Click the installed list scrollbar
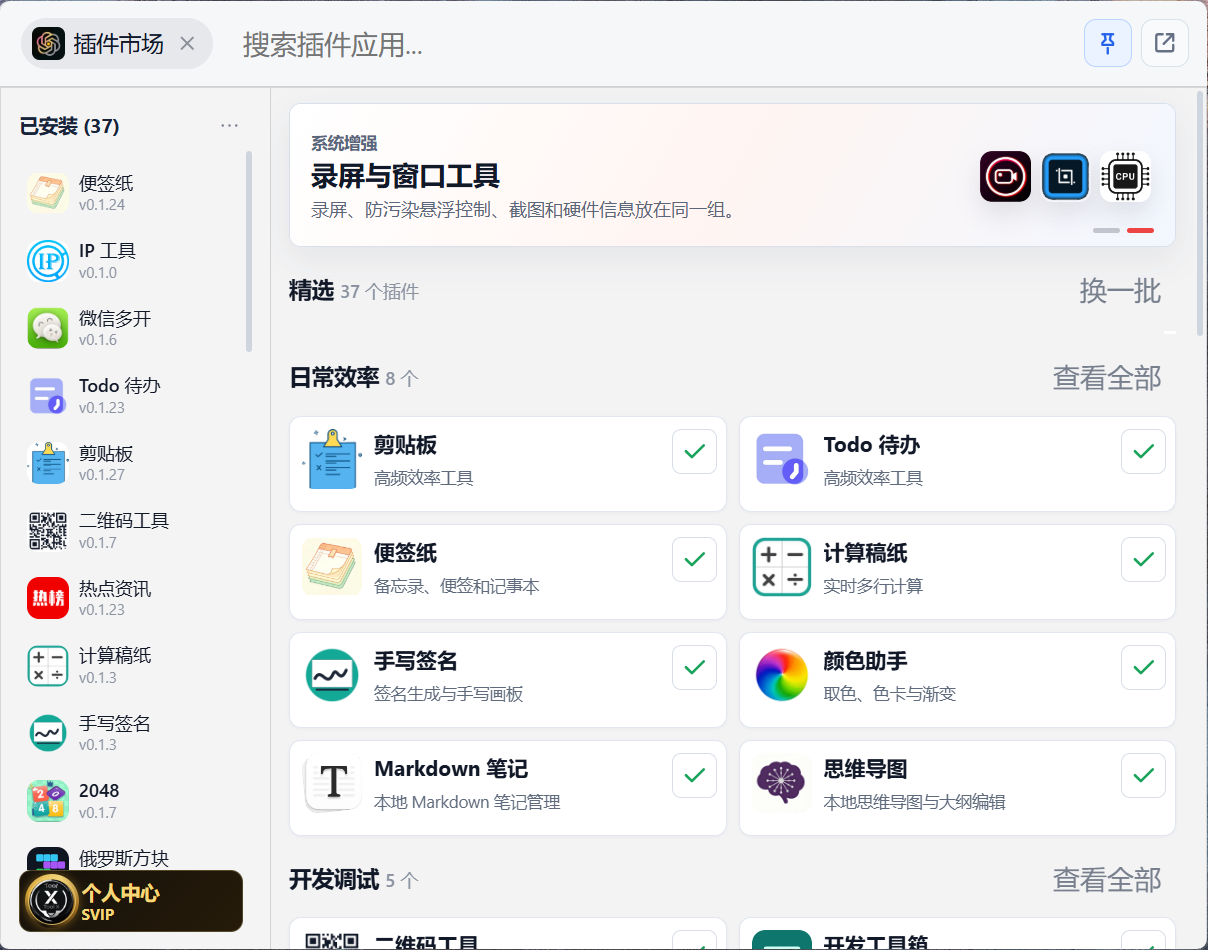The height and width of the screenshot is (950, 1208). point(249,251)
